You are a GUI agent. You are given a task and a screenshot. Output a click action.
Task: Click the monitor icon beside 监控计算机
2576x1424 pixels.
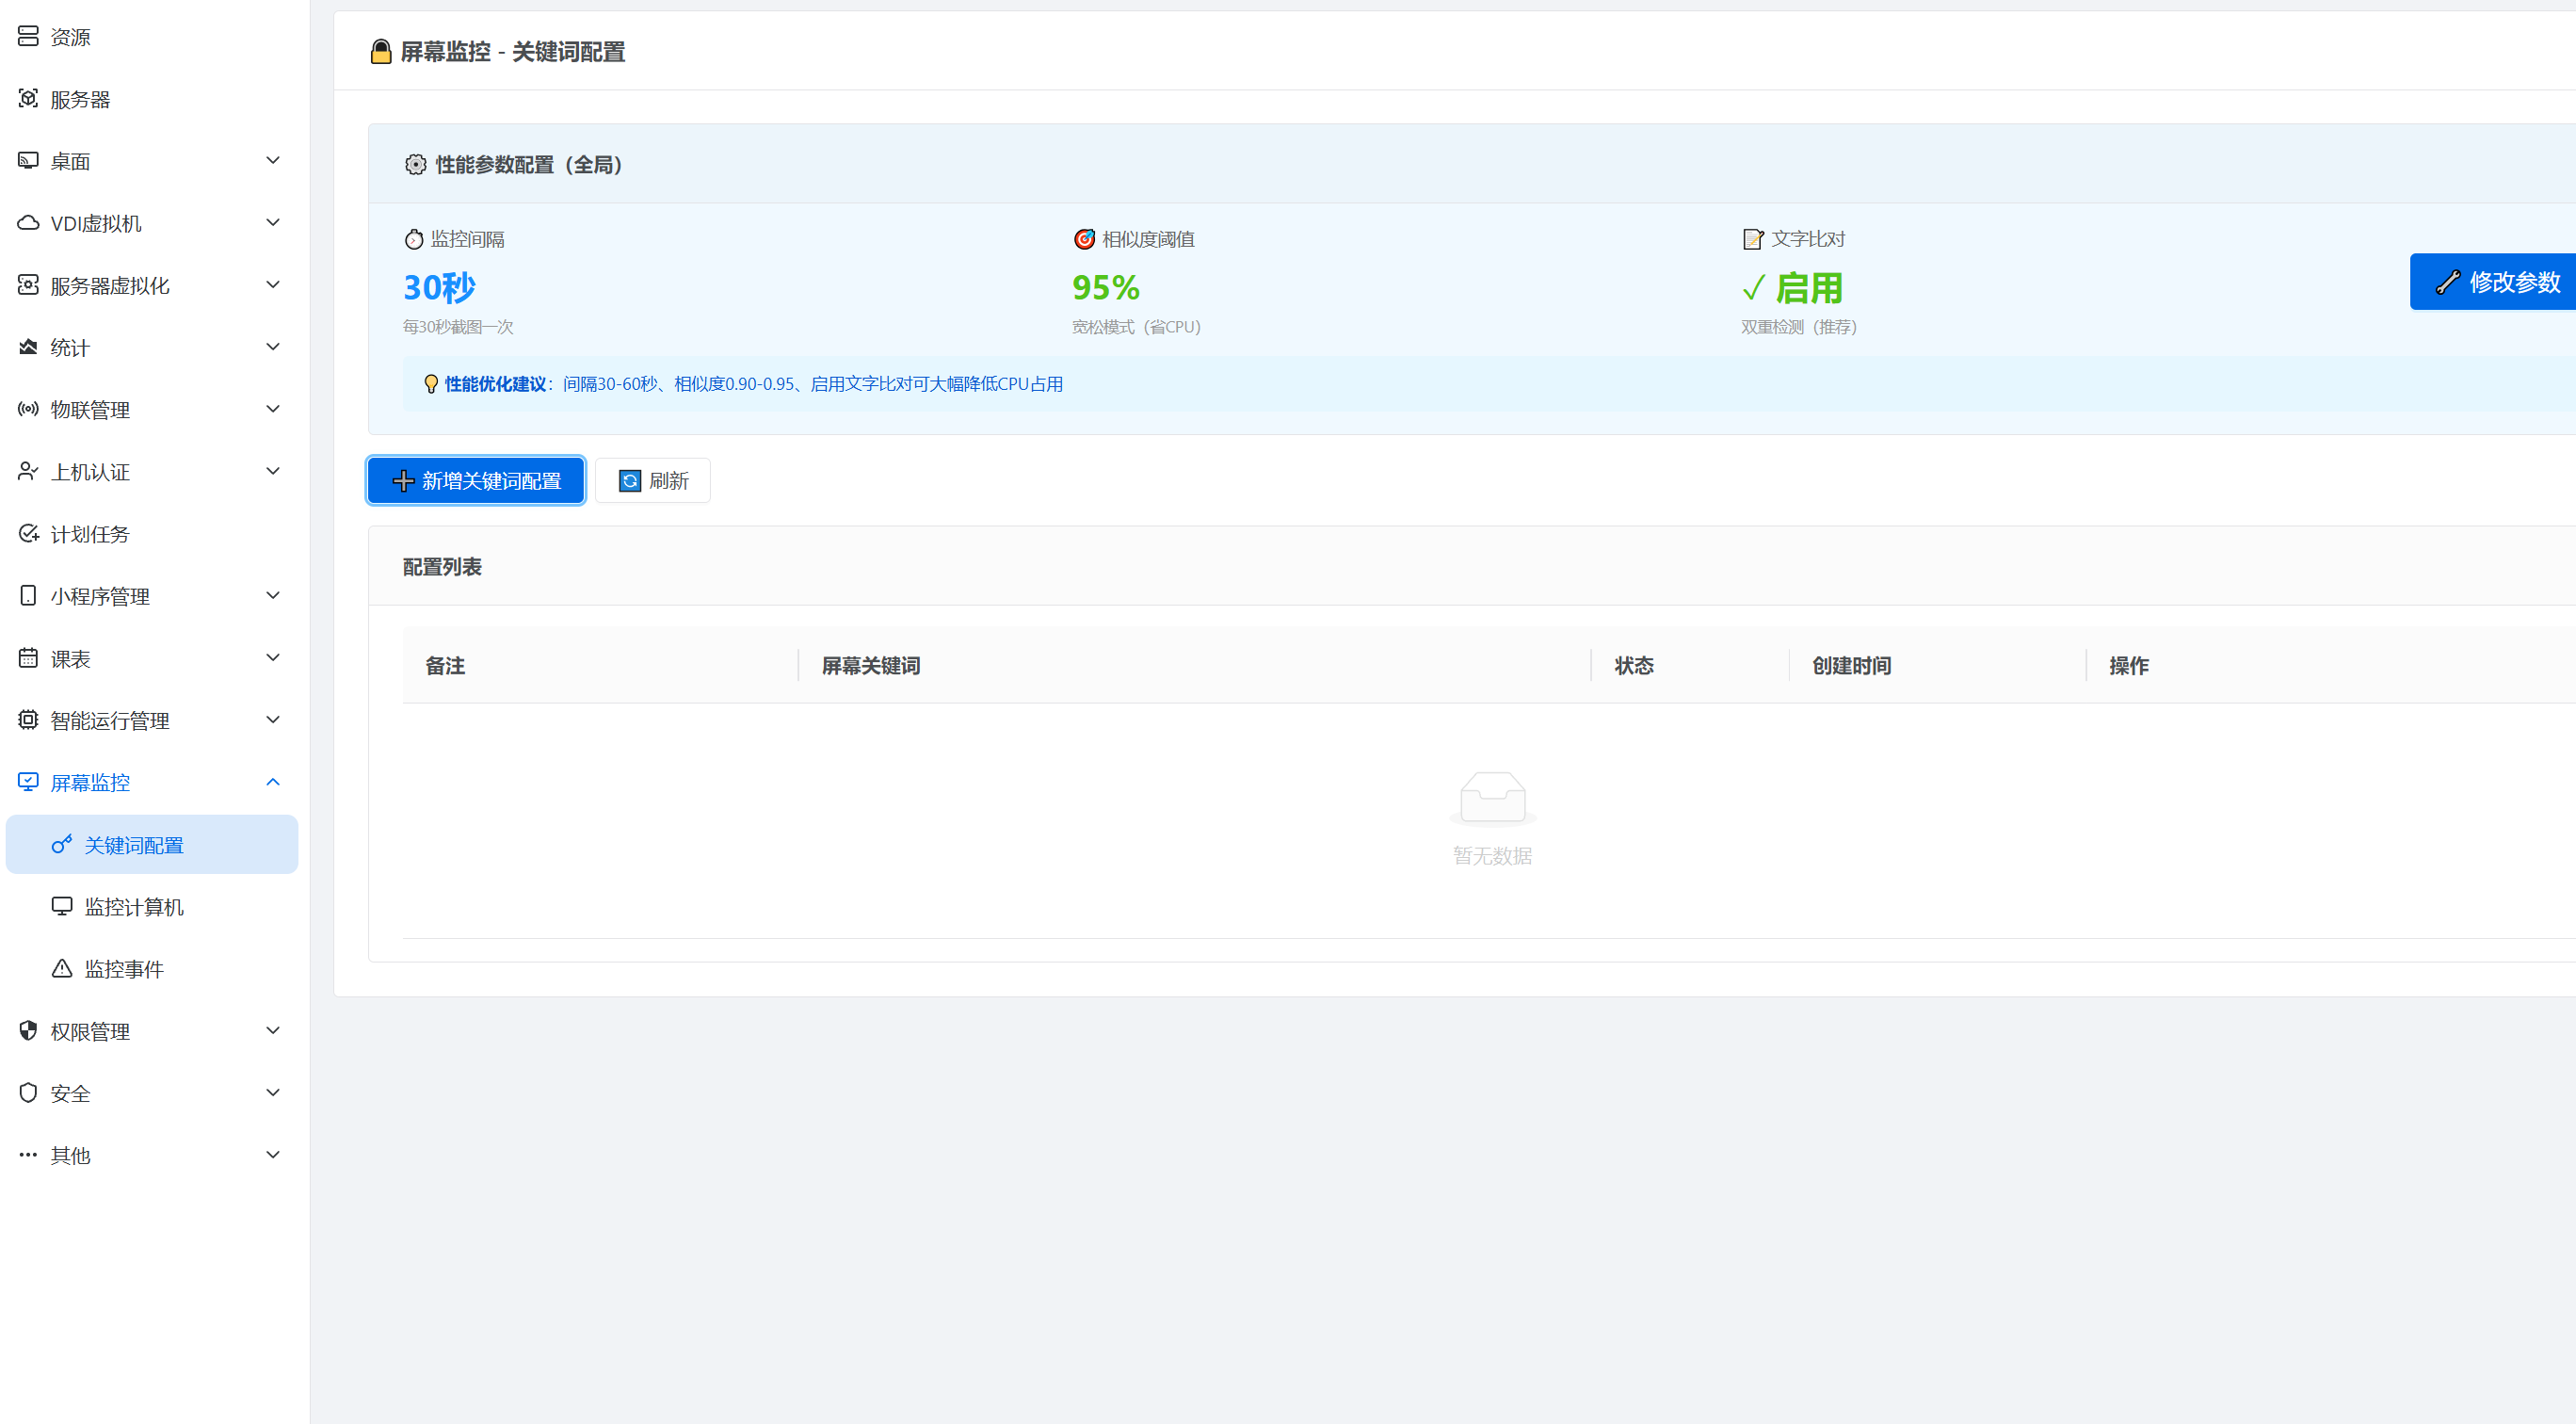point(61,907)
